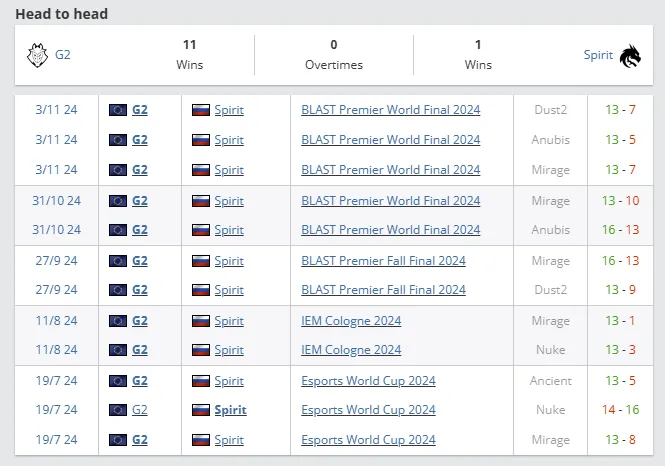Click the 1 Wins stat for Spirit
665x466 pixels.
(478, 55)
